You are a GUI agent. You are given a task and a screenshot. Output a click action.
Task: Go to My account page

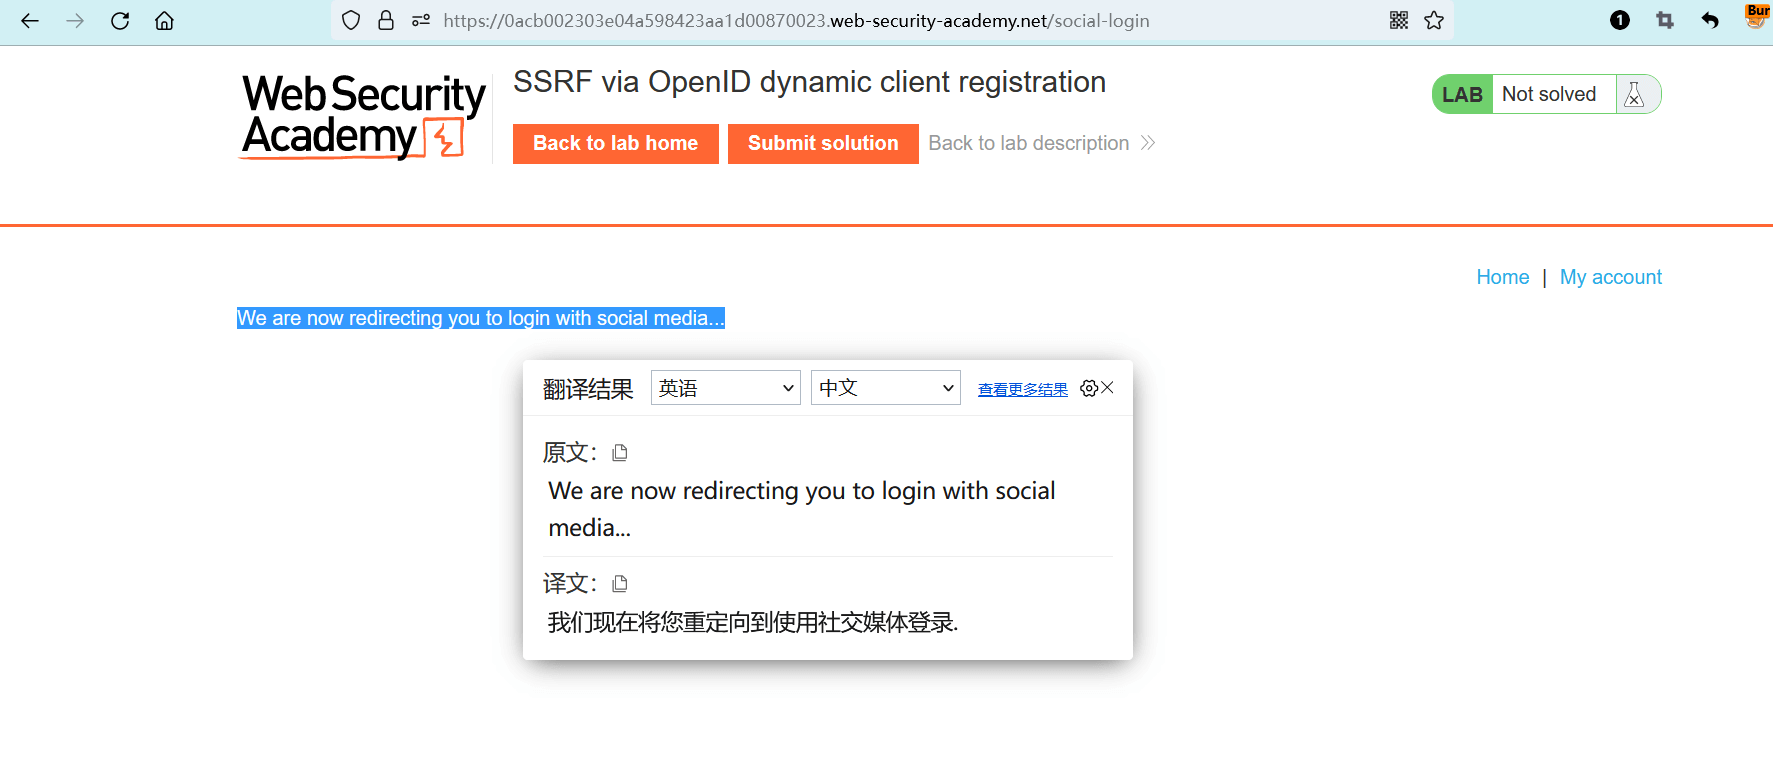(x=1610, y=277)
